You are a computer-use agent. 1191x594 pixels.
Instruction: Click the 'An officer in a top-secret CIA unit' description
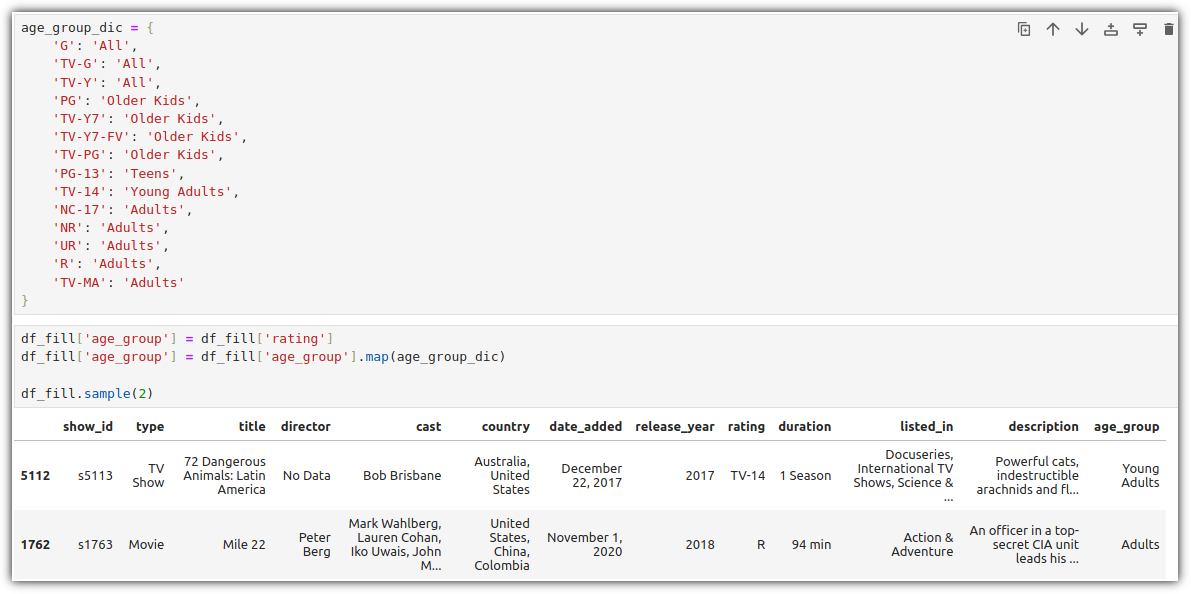click(1024, 545)
